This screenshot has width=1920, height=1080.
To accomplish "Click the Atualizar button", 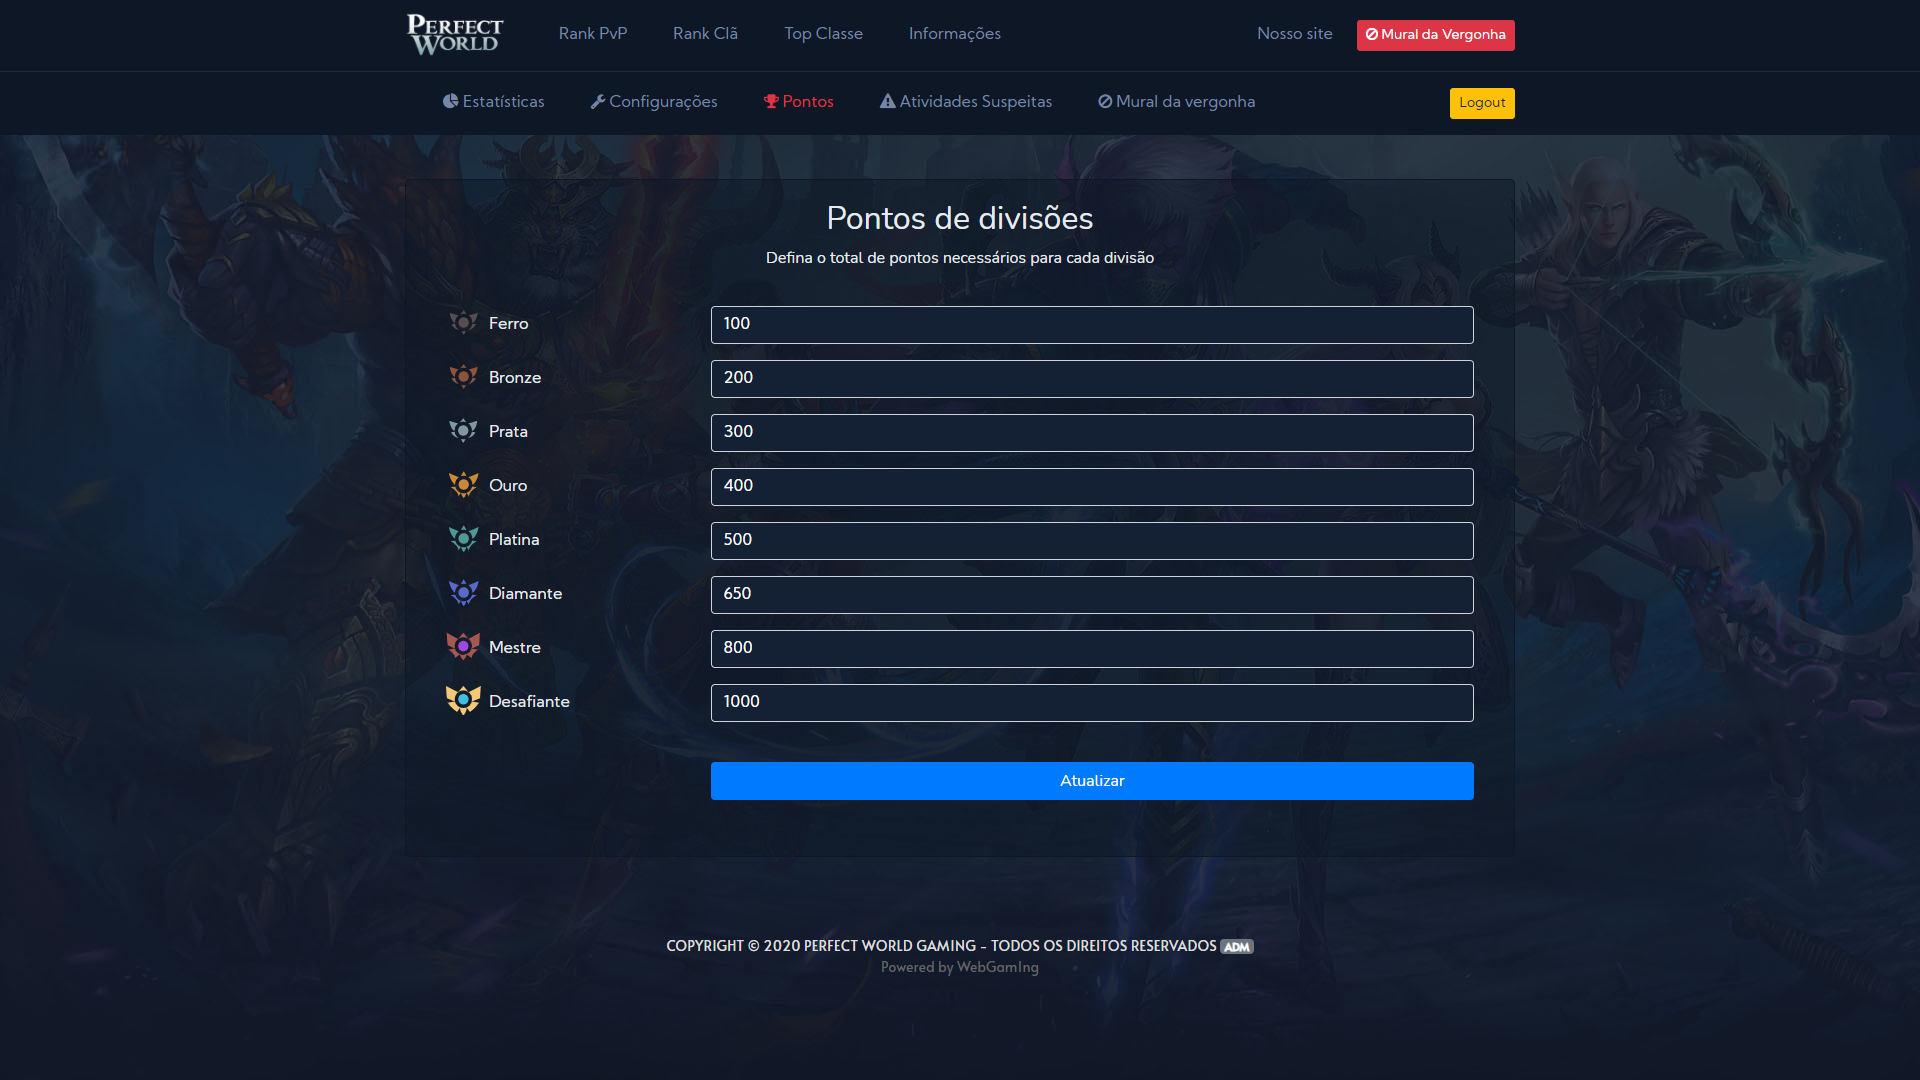I will pos(1092,781).
